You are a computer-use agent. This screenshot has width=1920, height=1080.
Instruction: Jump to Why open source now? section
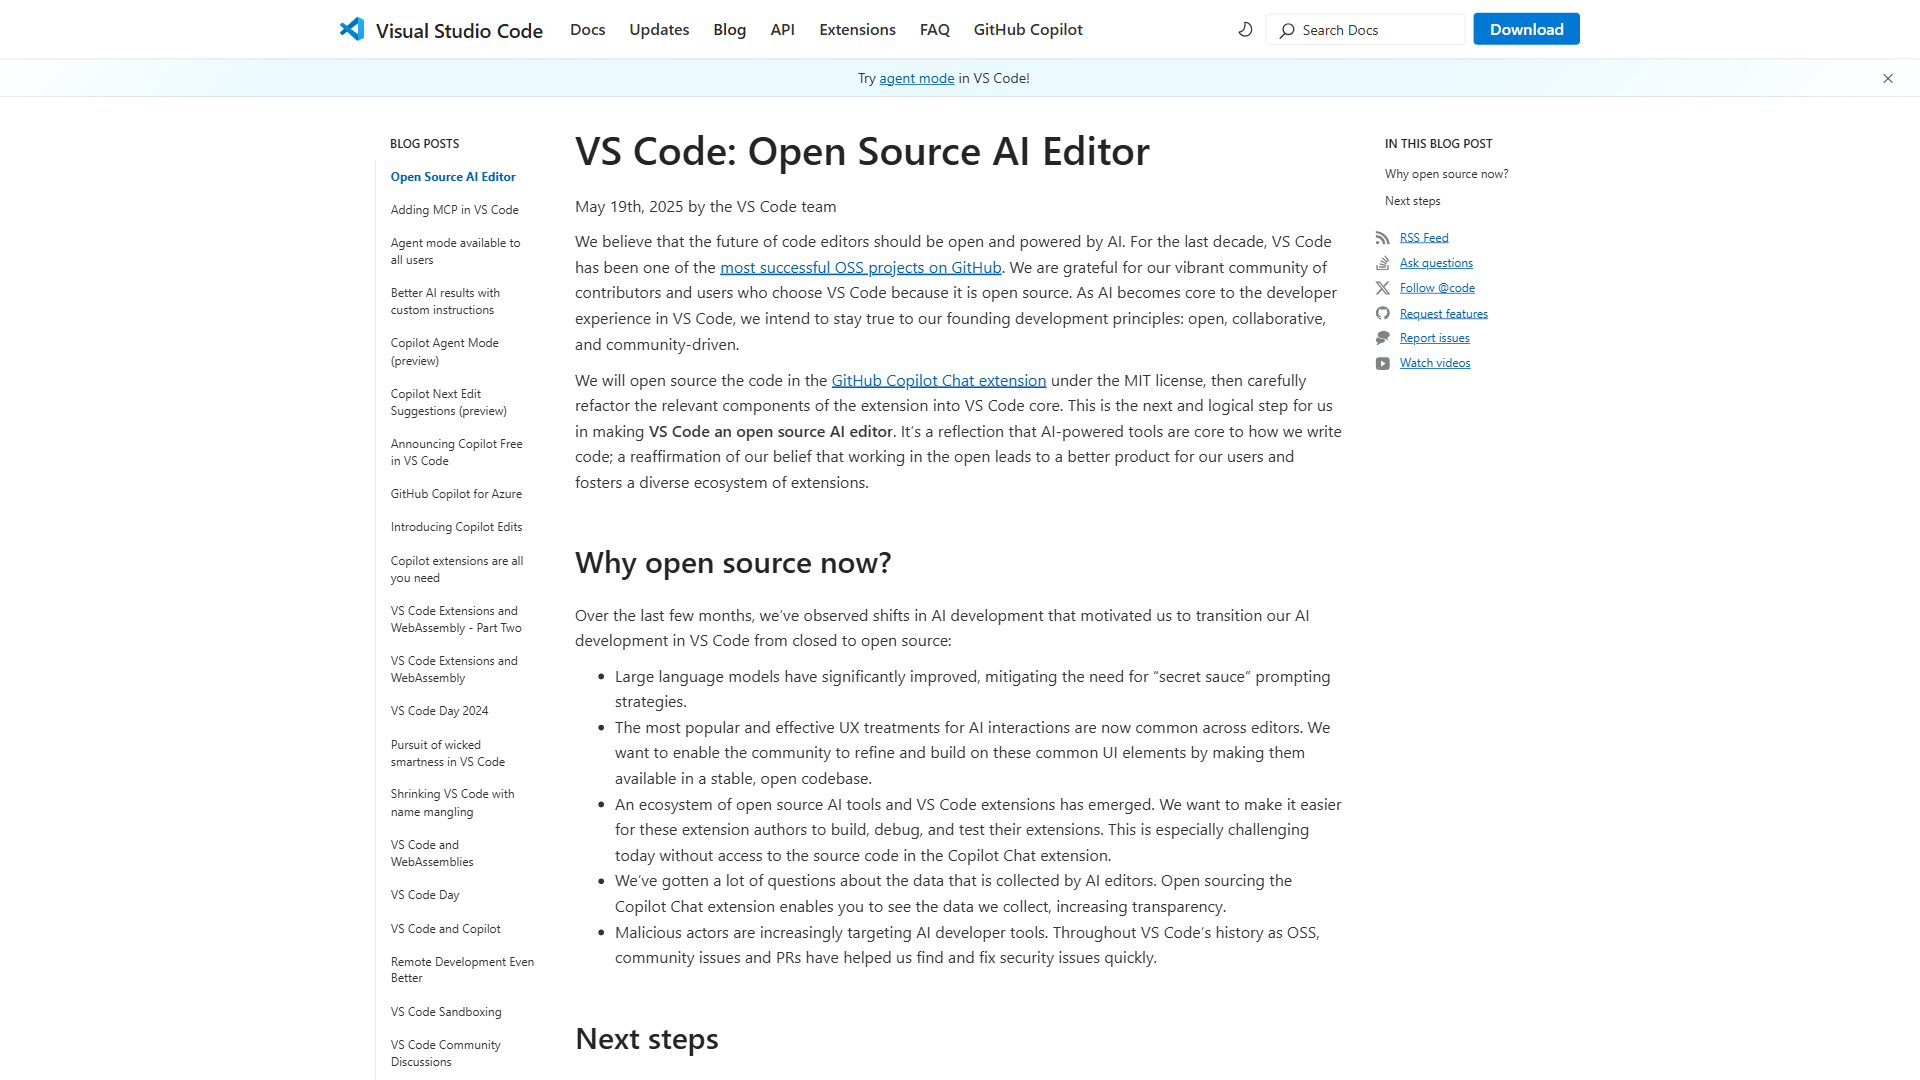(1446, 174)
